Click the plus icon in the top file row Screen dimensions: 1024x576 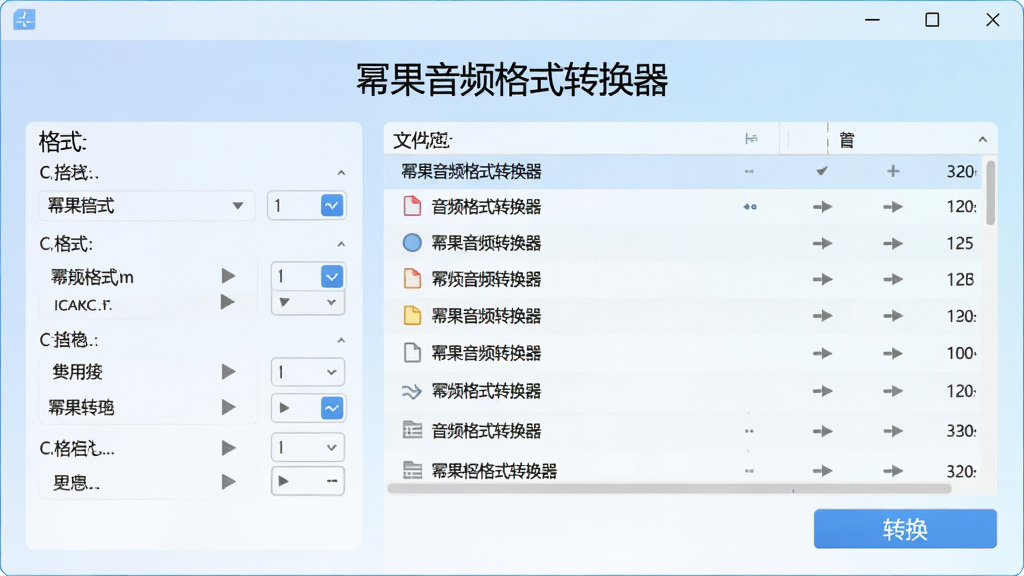pyautogui.click(x=893, y=171)
